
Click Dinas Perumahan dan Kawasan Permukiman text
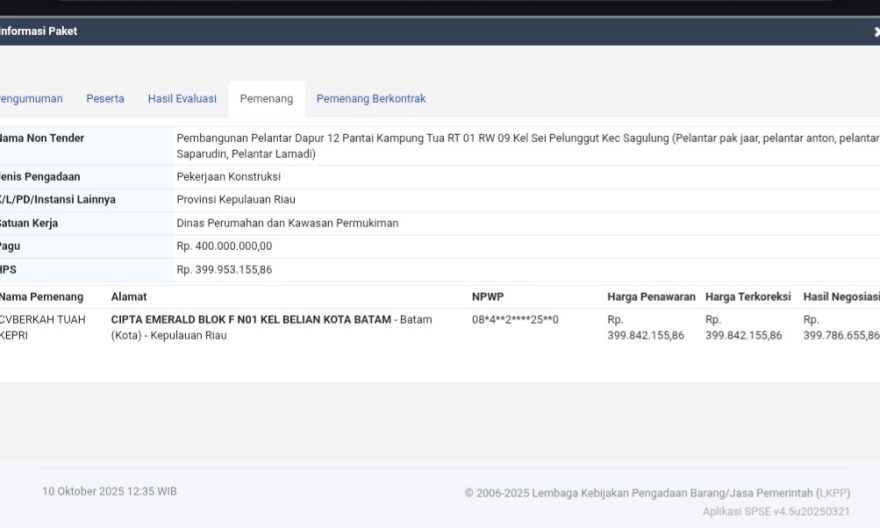tap(287, 223)
